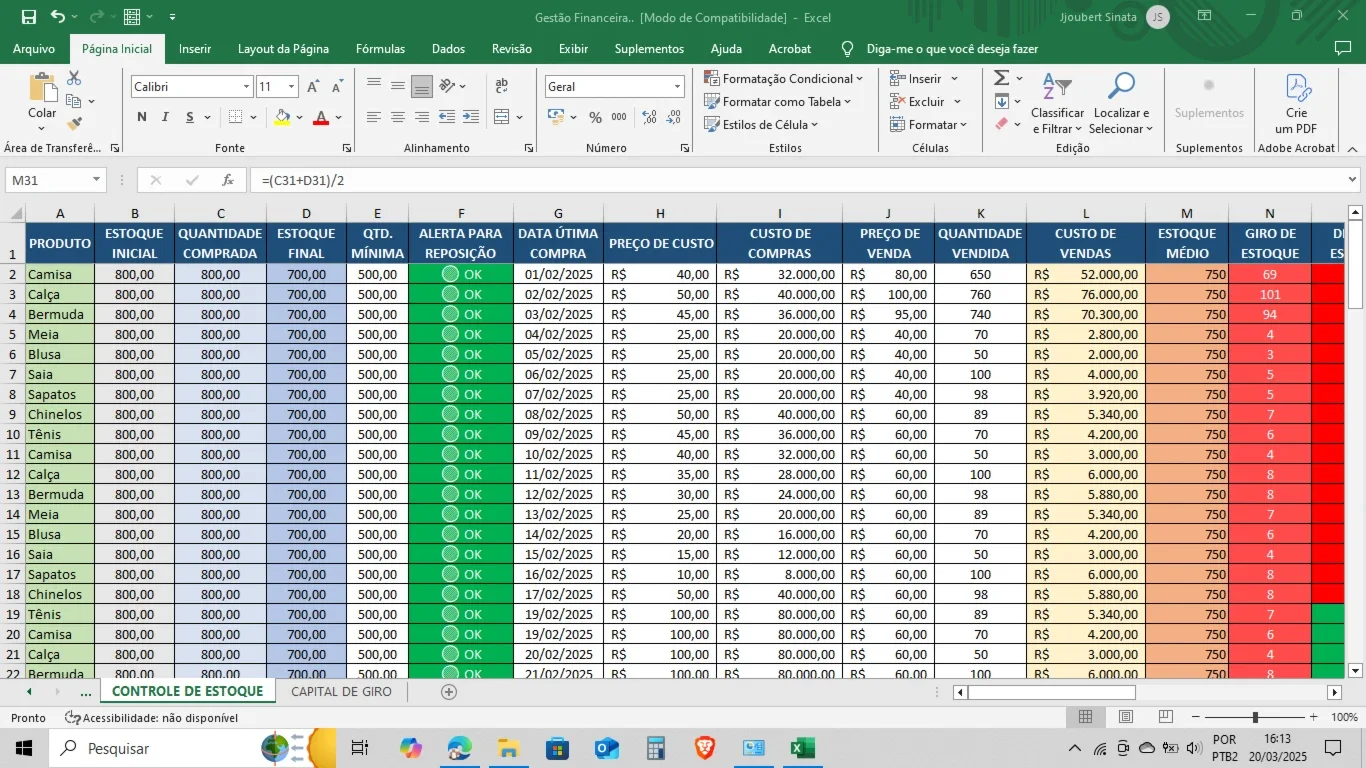
Task: Click the Percent Style icon
Action: click(595, 117)
